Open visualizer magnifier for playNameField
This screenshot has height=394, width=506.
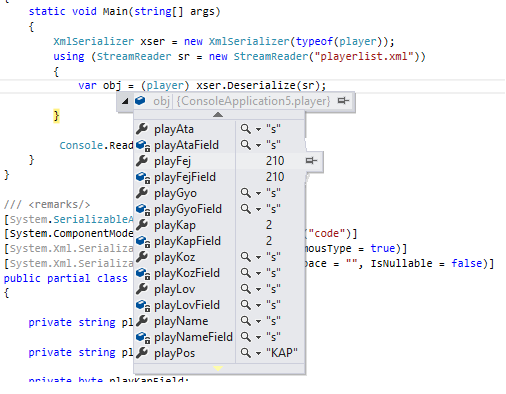pyautogui.click(x=246, y=337)
